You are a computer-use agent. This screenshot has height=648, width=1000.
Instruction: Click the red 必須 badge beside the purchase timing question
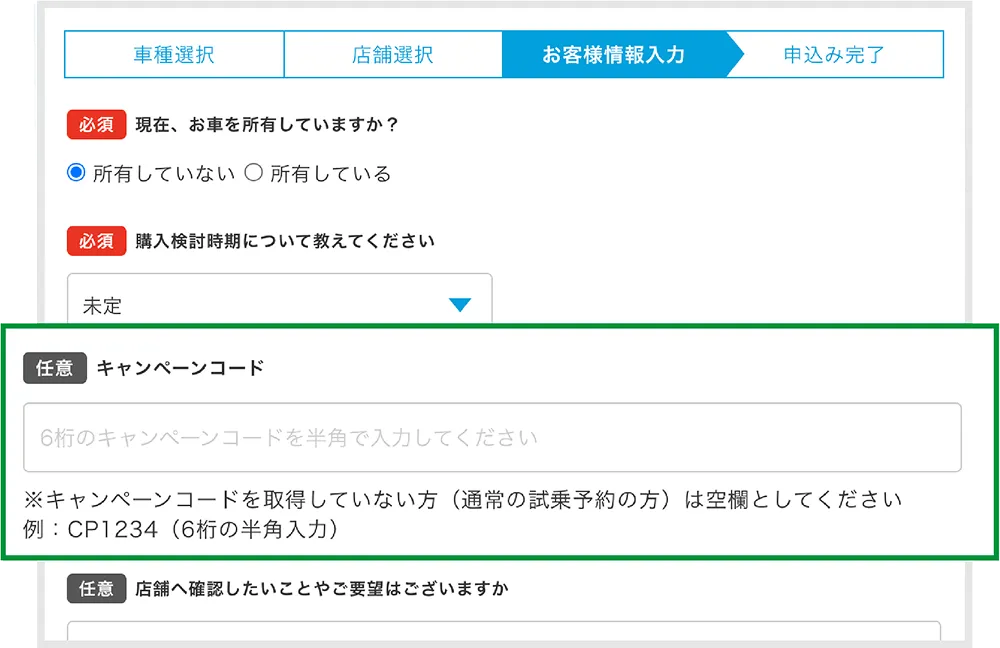tap(96, 241)
